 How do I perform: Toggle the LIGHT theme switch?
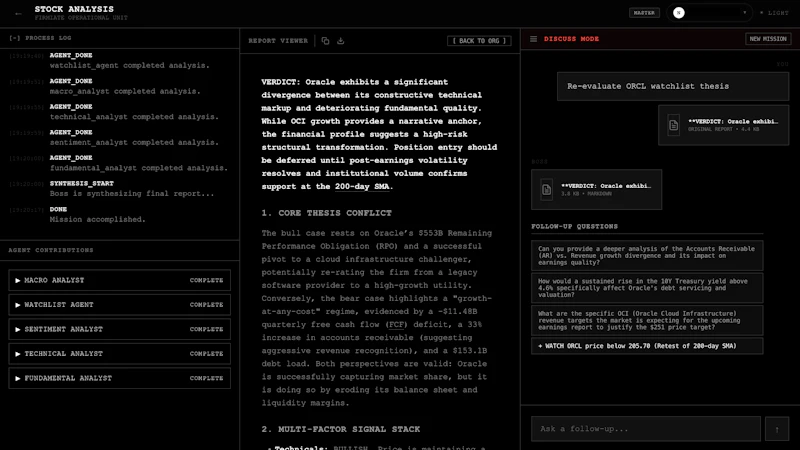point(774,13)
